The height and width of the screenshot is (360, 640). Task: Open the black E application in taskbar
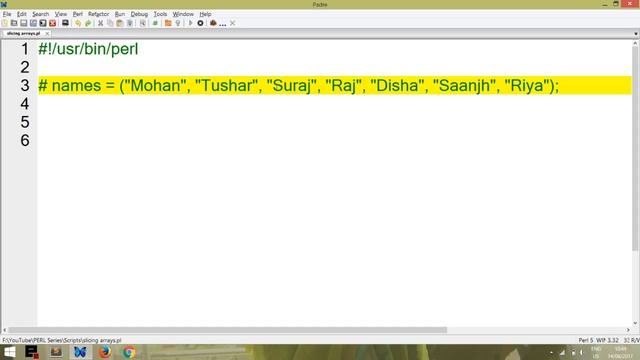coord(32,352)
